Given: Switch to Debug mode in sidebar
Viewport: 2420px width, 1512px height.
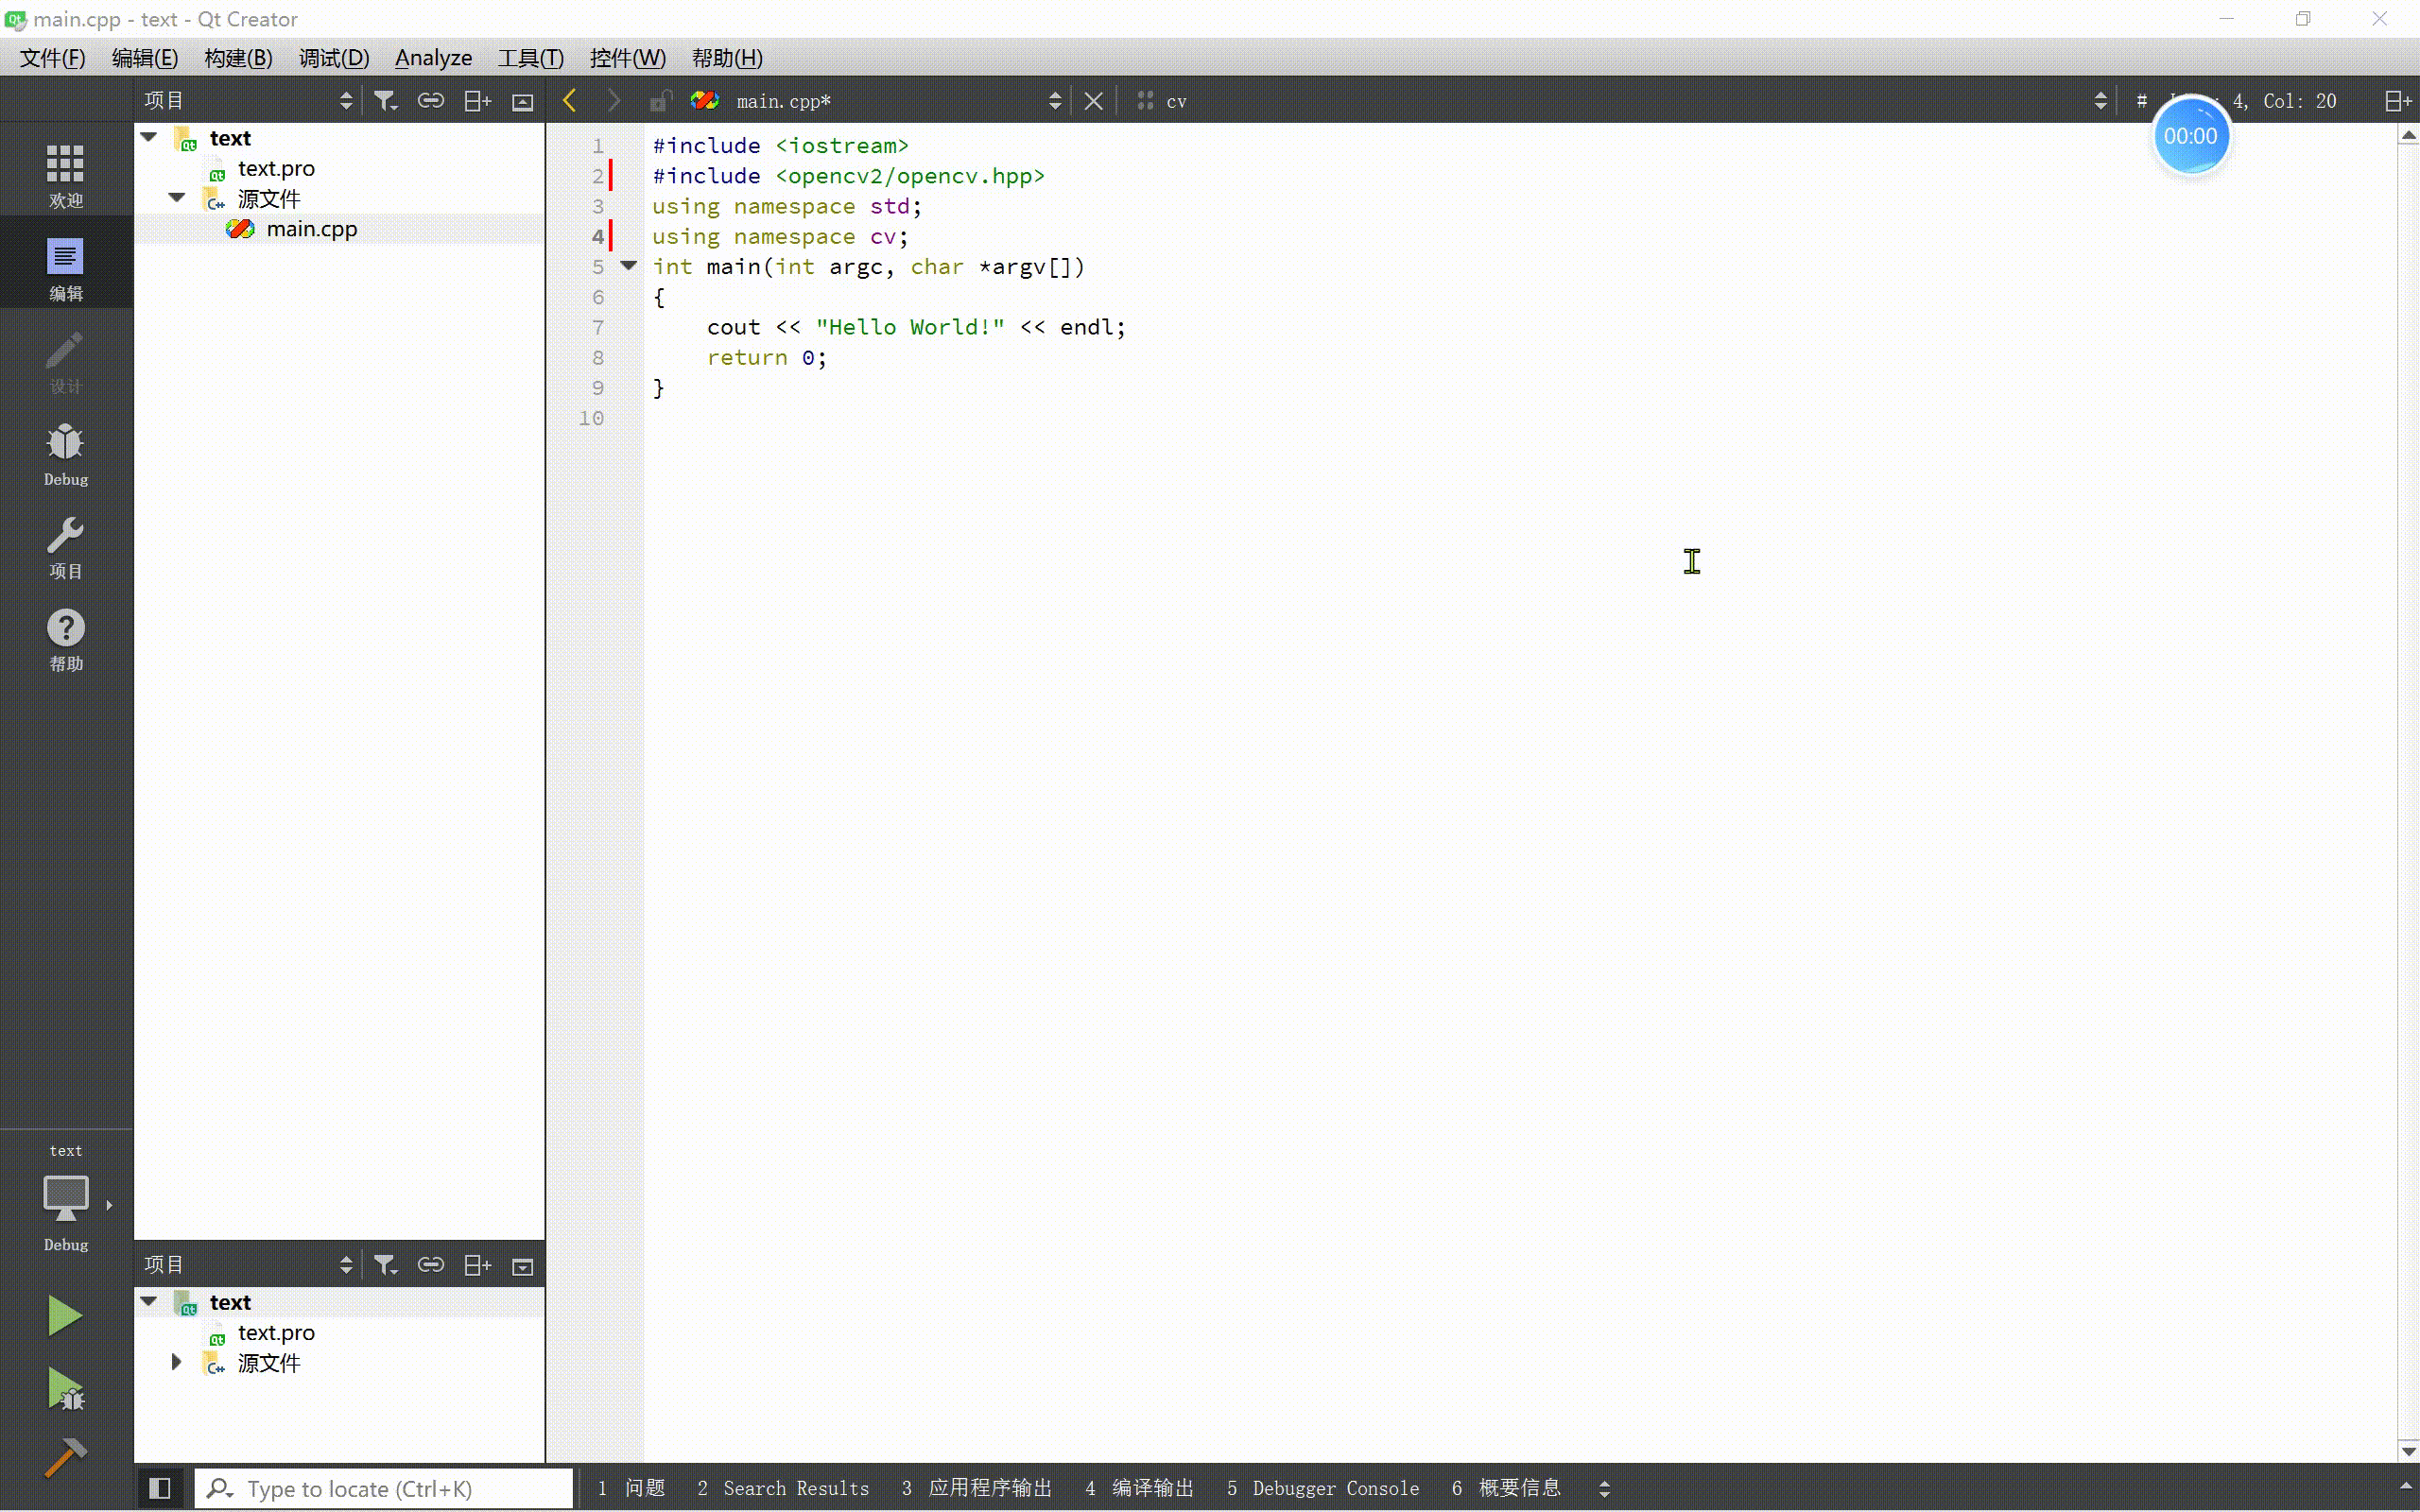Looking at the screenshot, I should point(65,453).
